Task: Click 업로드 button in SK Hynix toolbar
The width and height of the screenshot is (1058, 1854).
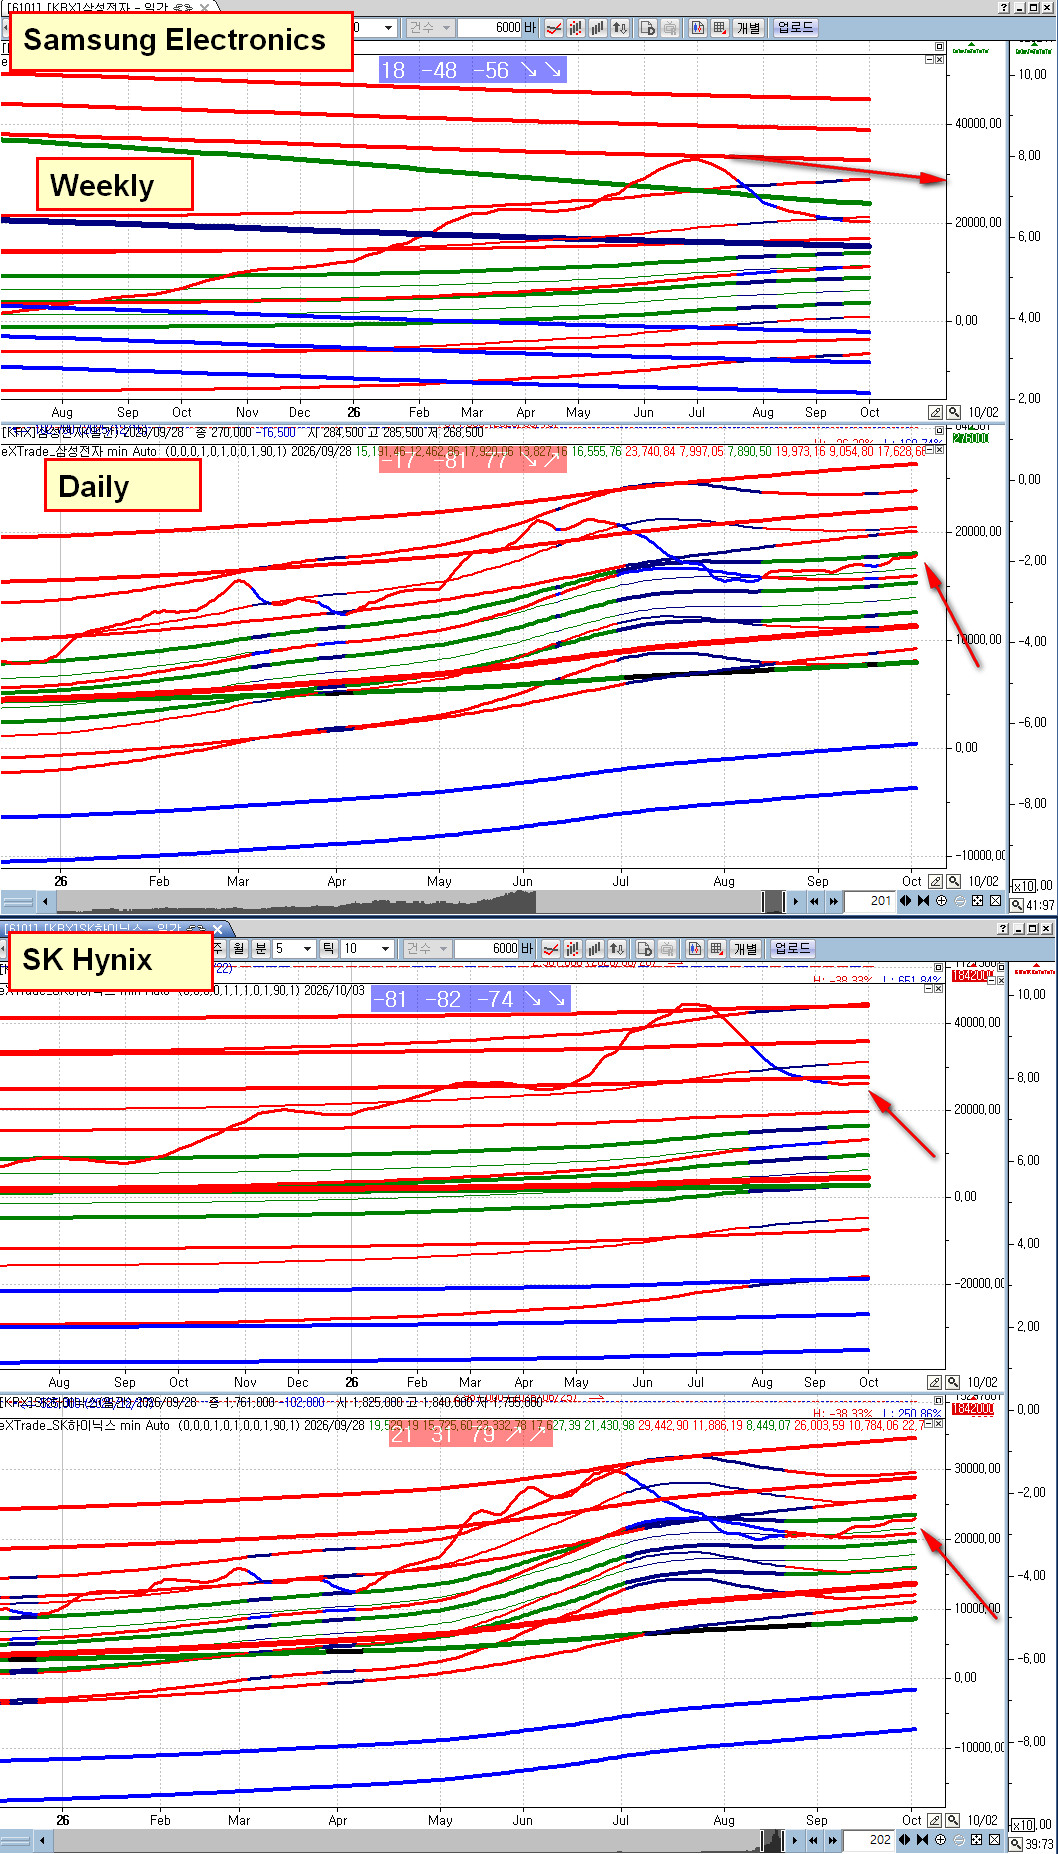Action: coord(792,949)
